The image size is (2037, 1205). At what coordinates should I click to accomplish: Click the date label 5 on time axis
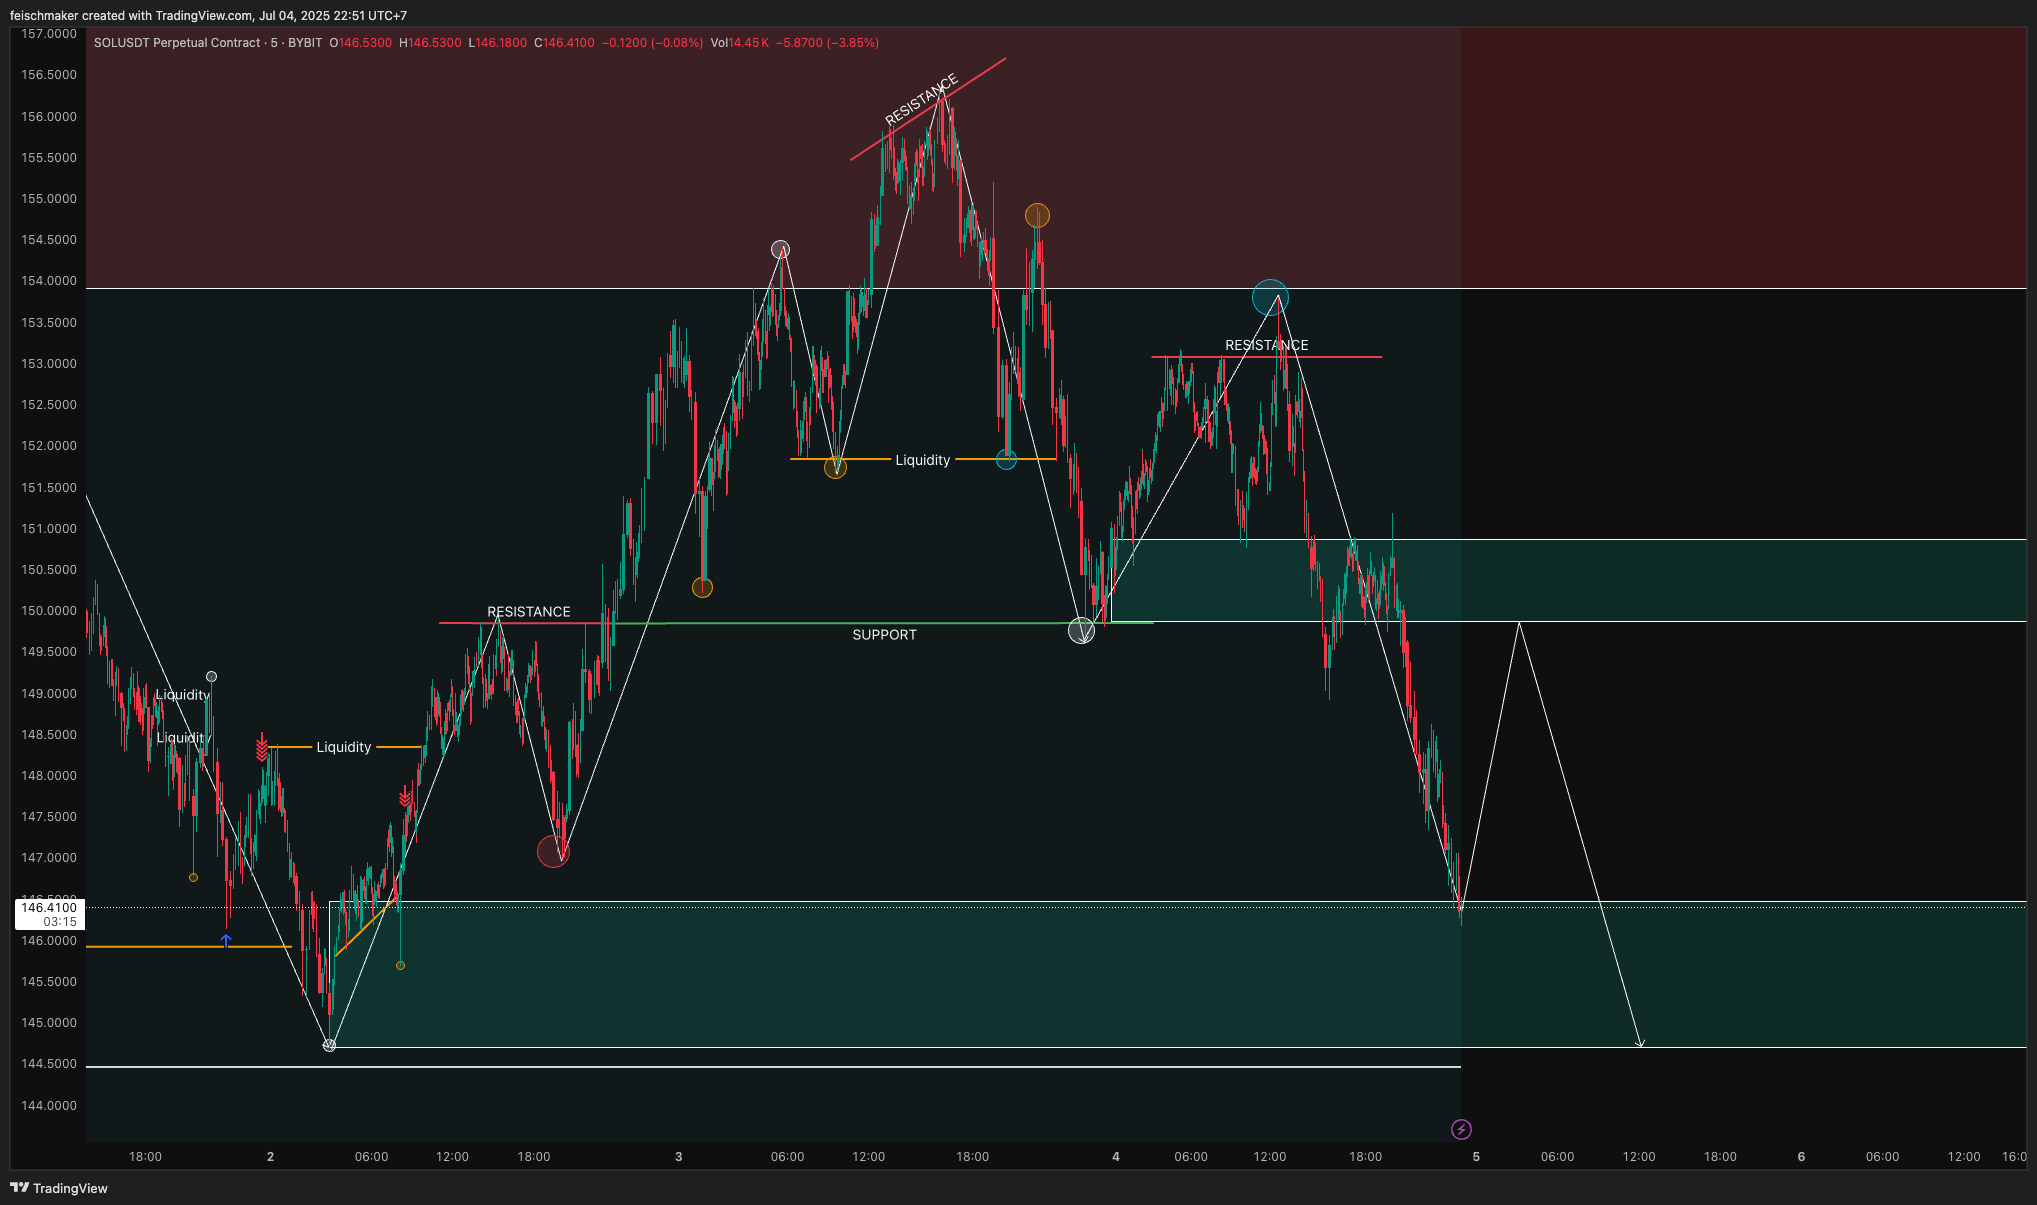[x=1476, y=1157]
